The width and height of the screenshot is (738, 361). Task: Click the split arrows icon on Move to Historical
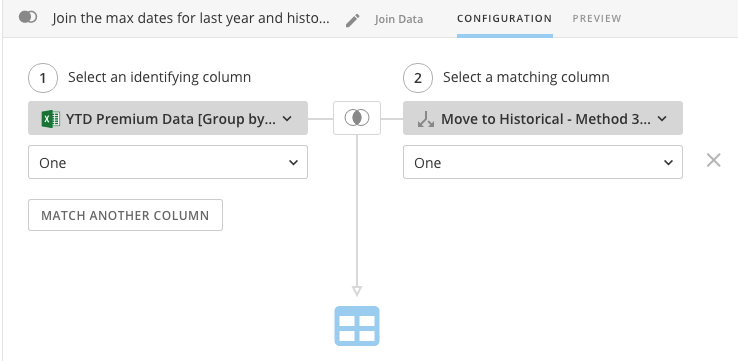click(426, 119)
